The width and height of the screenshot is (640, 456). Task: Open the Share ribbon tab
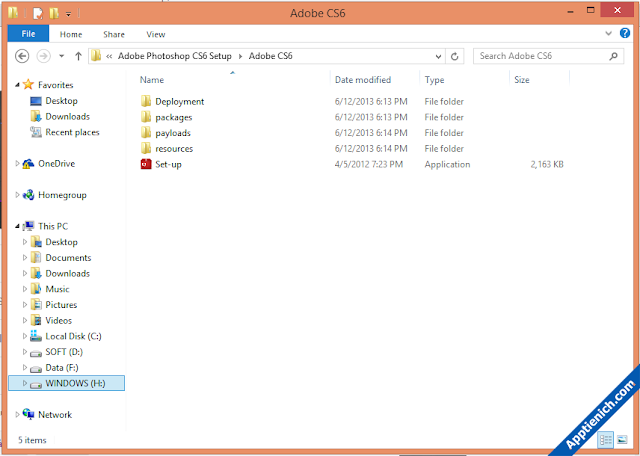[114, 34]
